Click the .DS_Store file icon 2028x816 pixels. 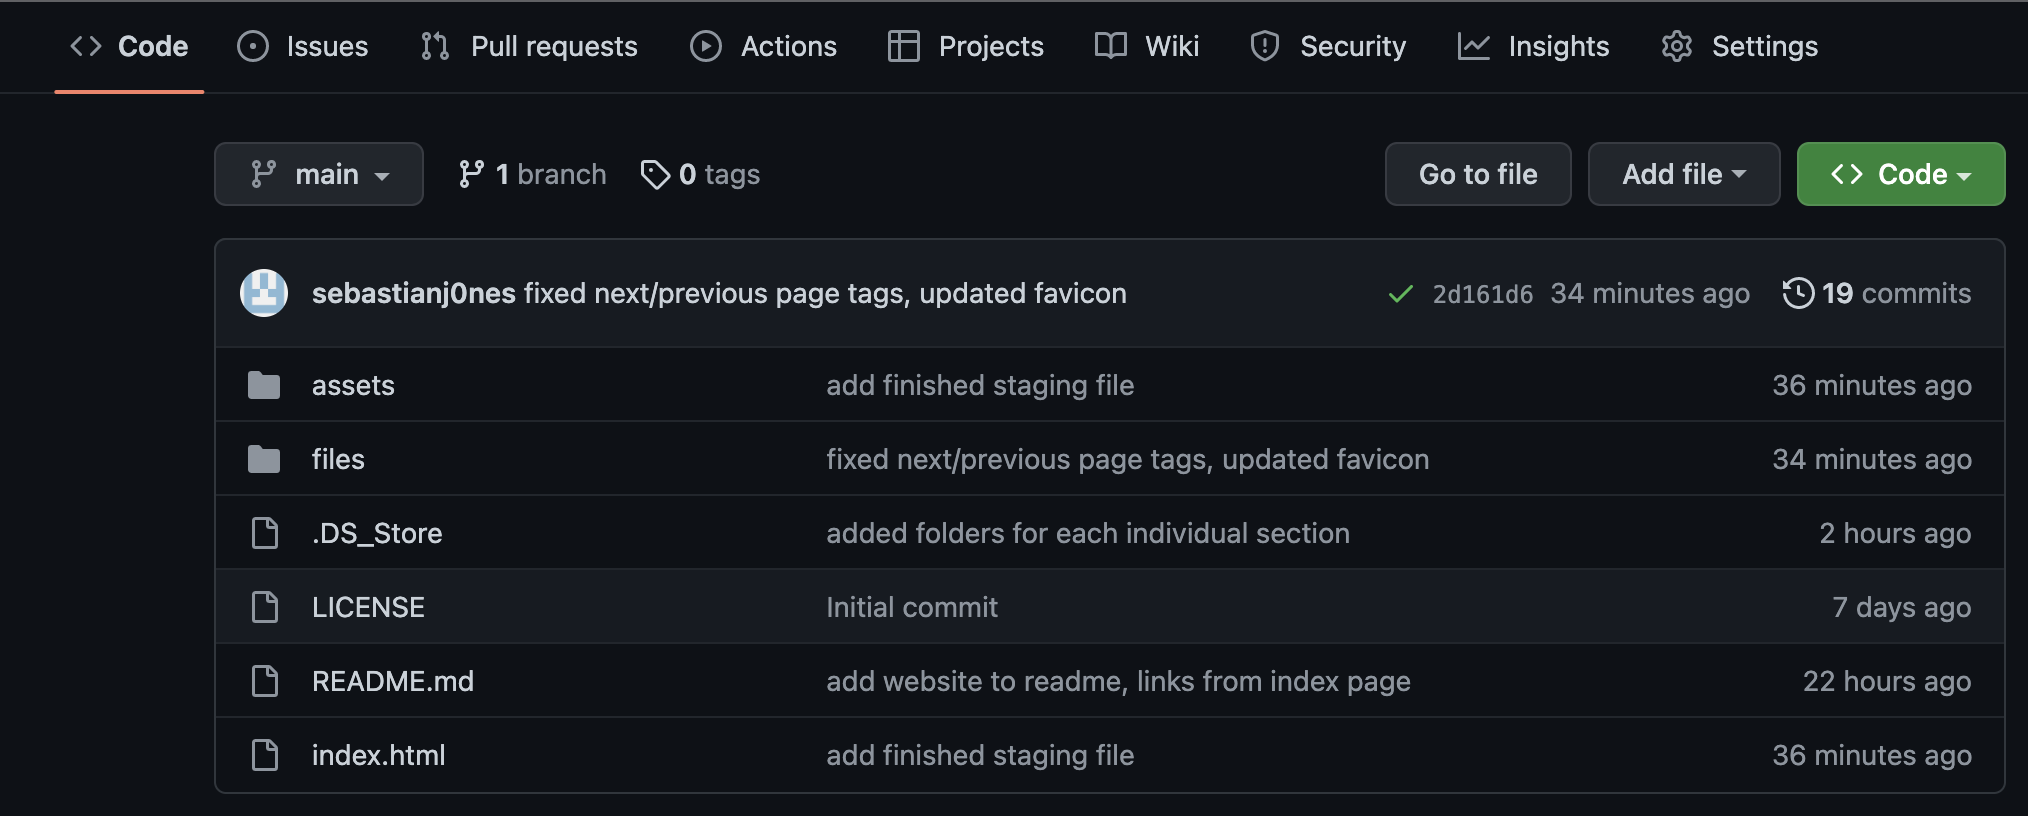tap(265, 533)
